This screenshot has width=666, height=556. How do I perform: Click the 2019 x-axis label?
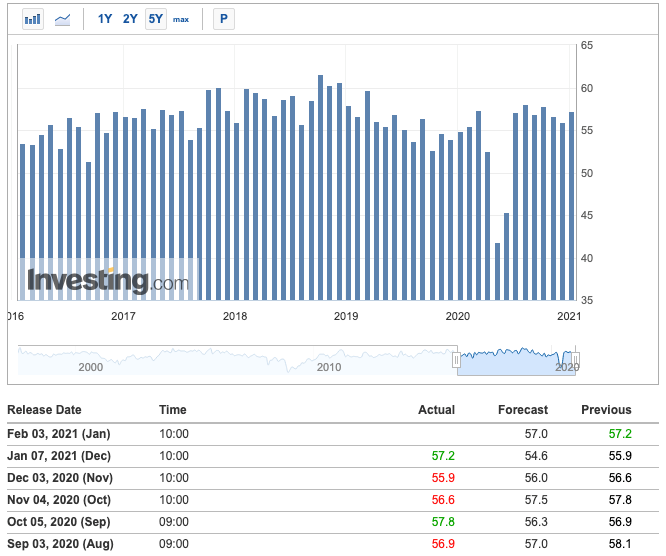(x=346, y=316)
